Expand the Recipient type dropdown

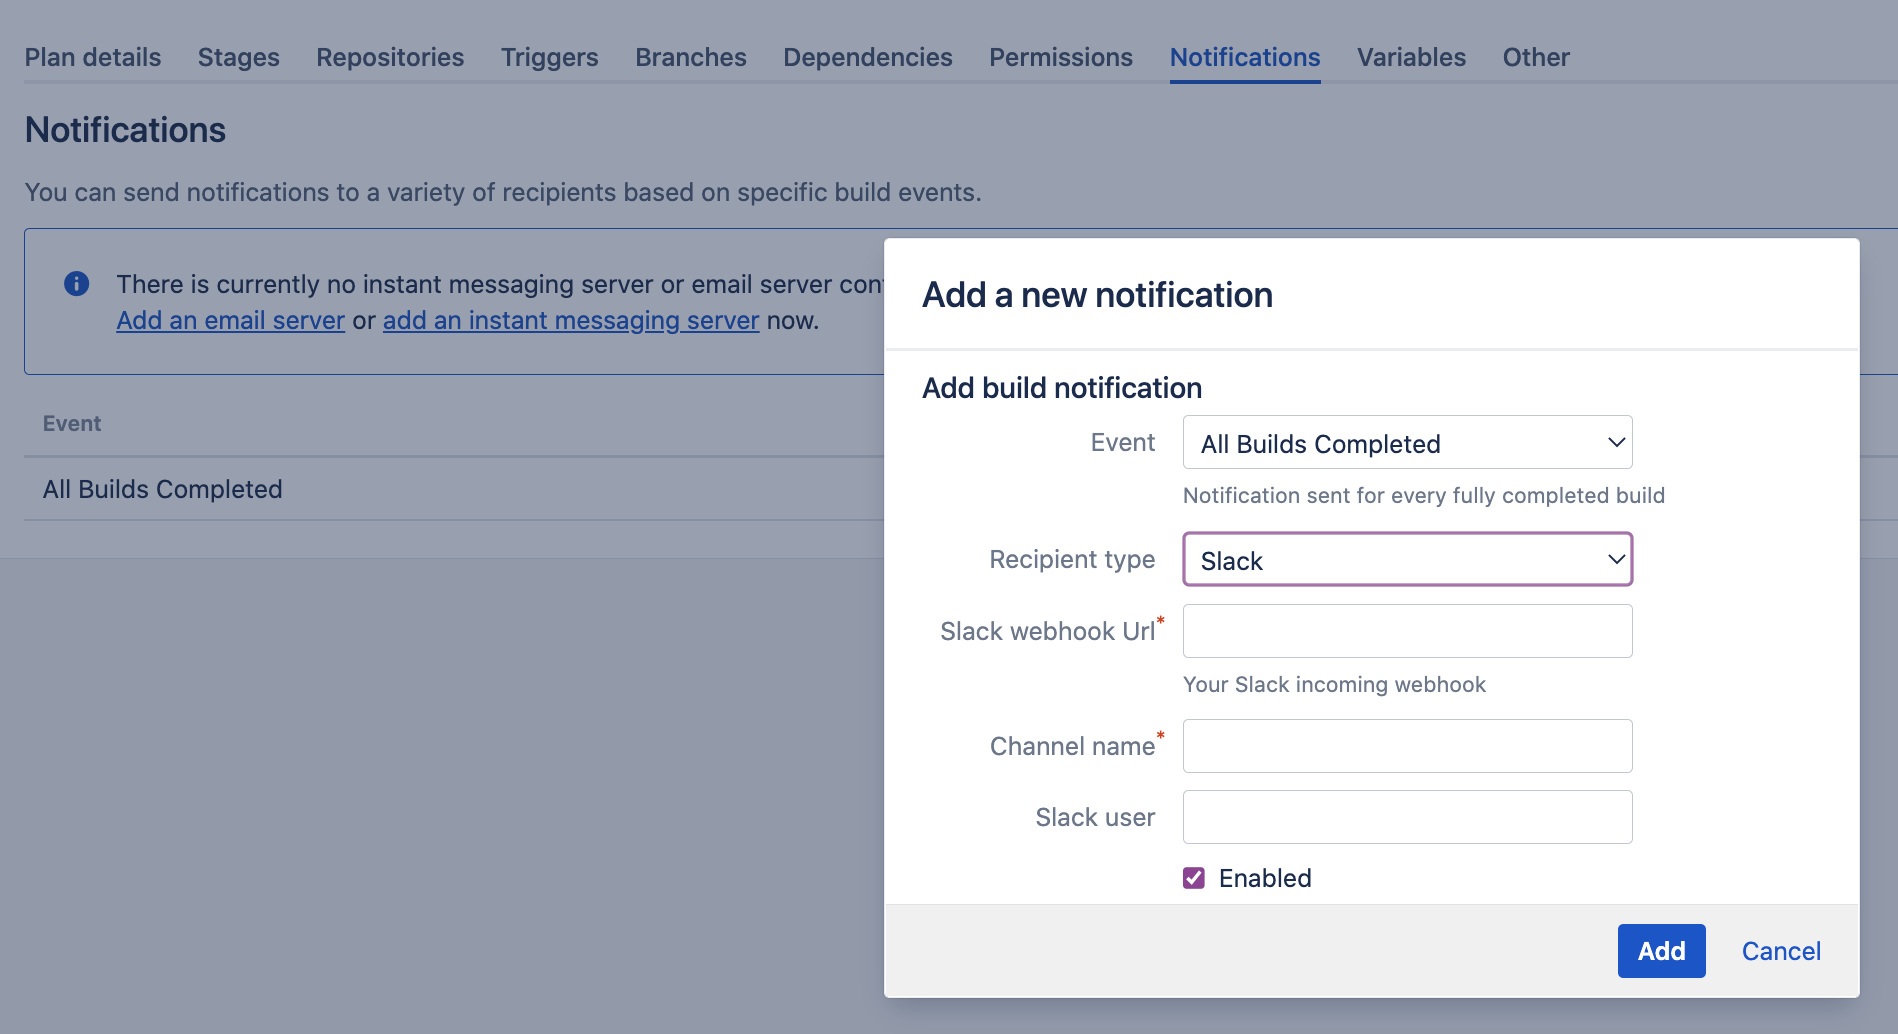1407,560
